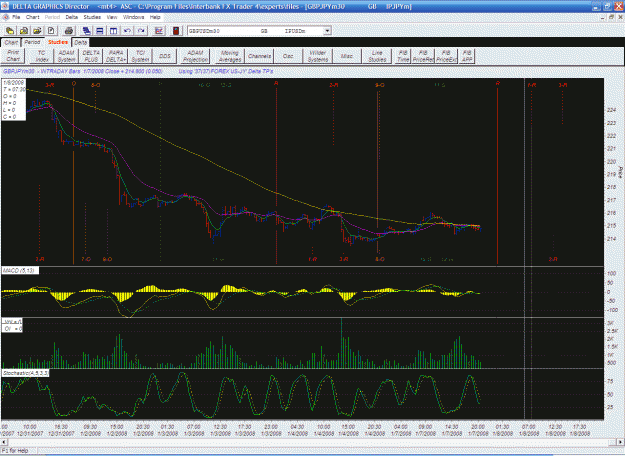Click the Channels button
Screen dimensions: 625x456
coord(259,56)
